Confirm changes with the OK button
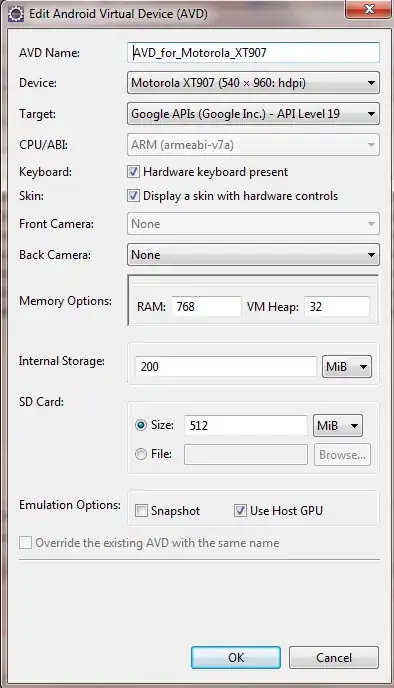The height and width of the screenshot is (688, 394). pos(236,657)
